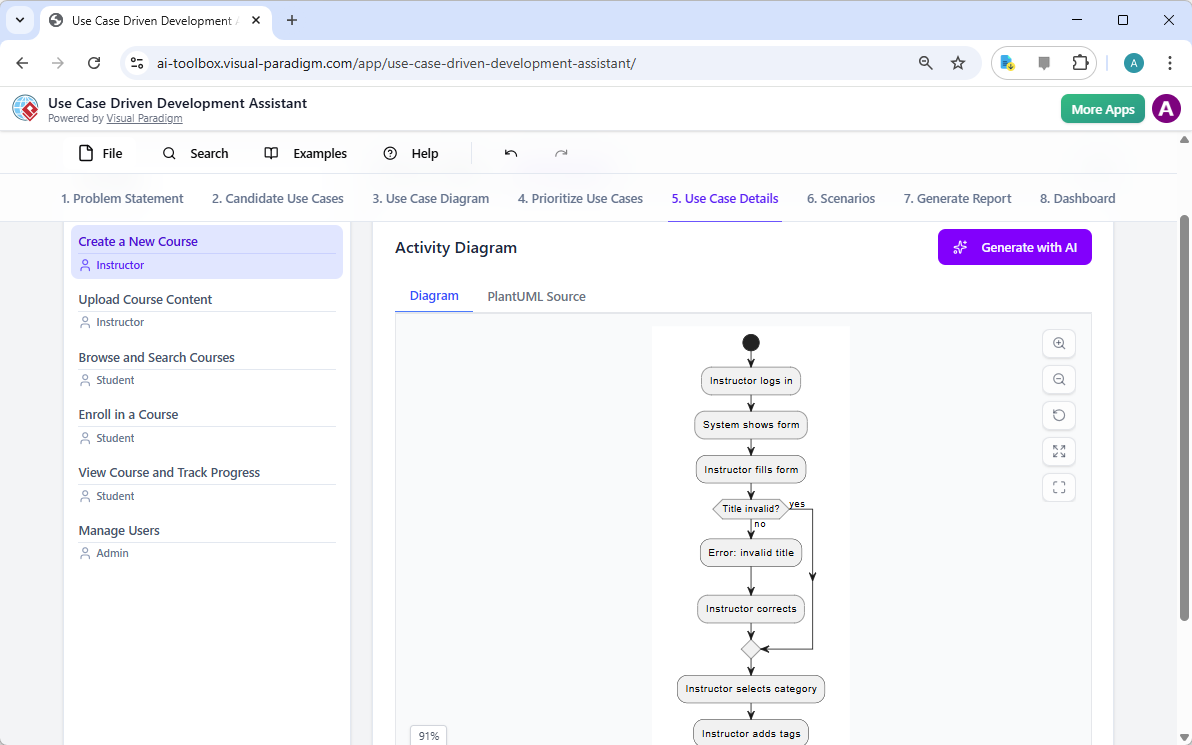The width and height of the screenshot is (1192, 745).
Task: Redo the last change with the redo arrow
Action: click(561, 152)
